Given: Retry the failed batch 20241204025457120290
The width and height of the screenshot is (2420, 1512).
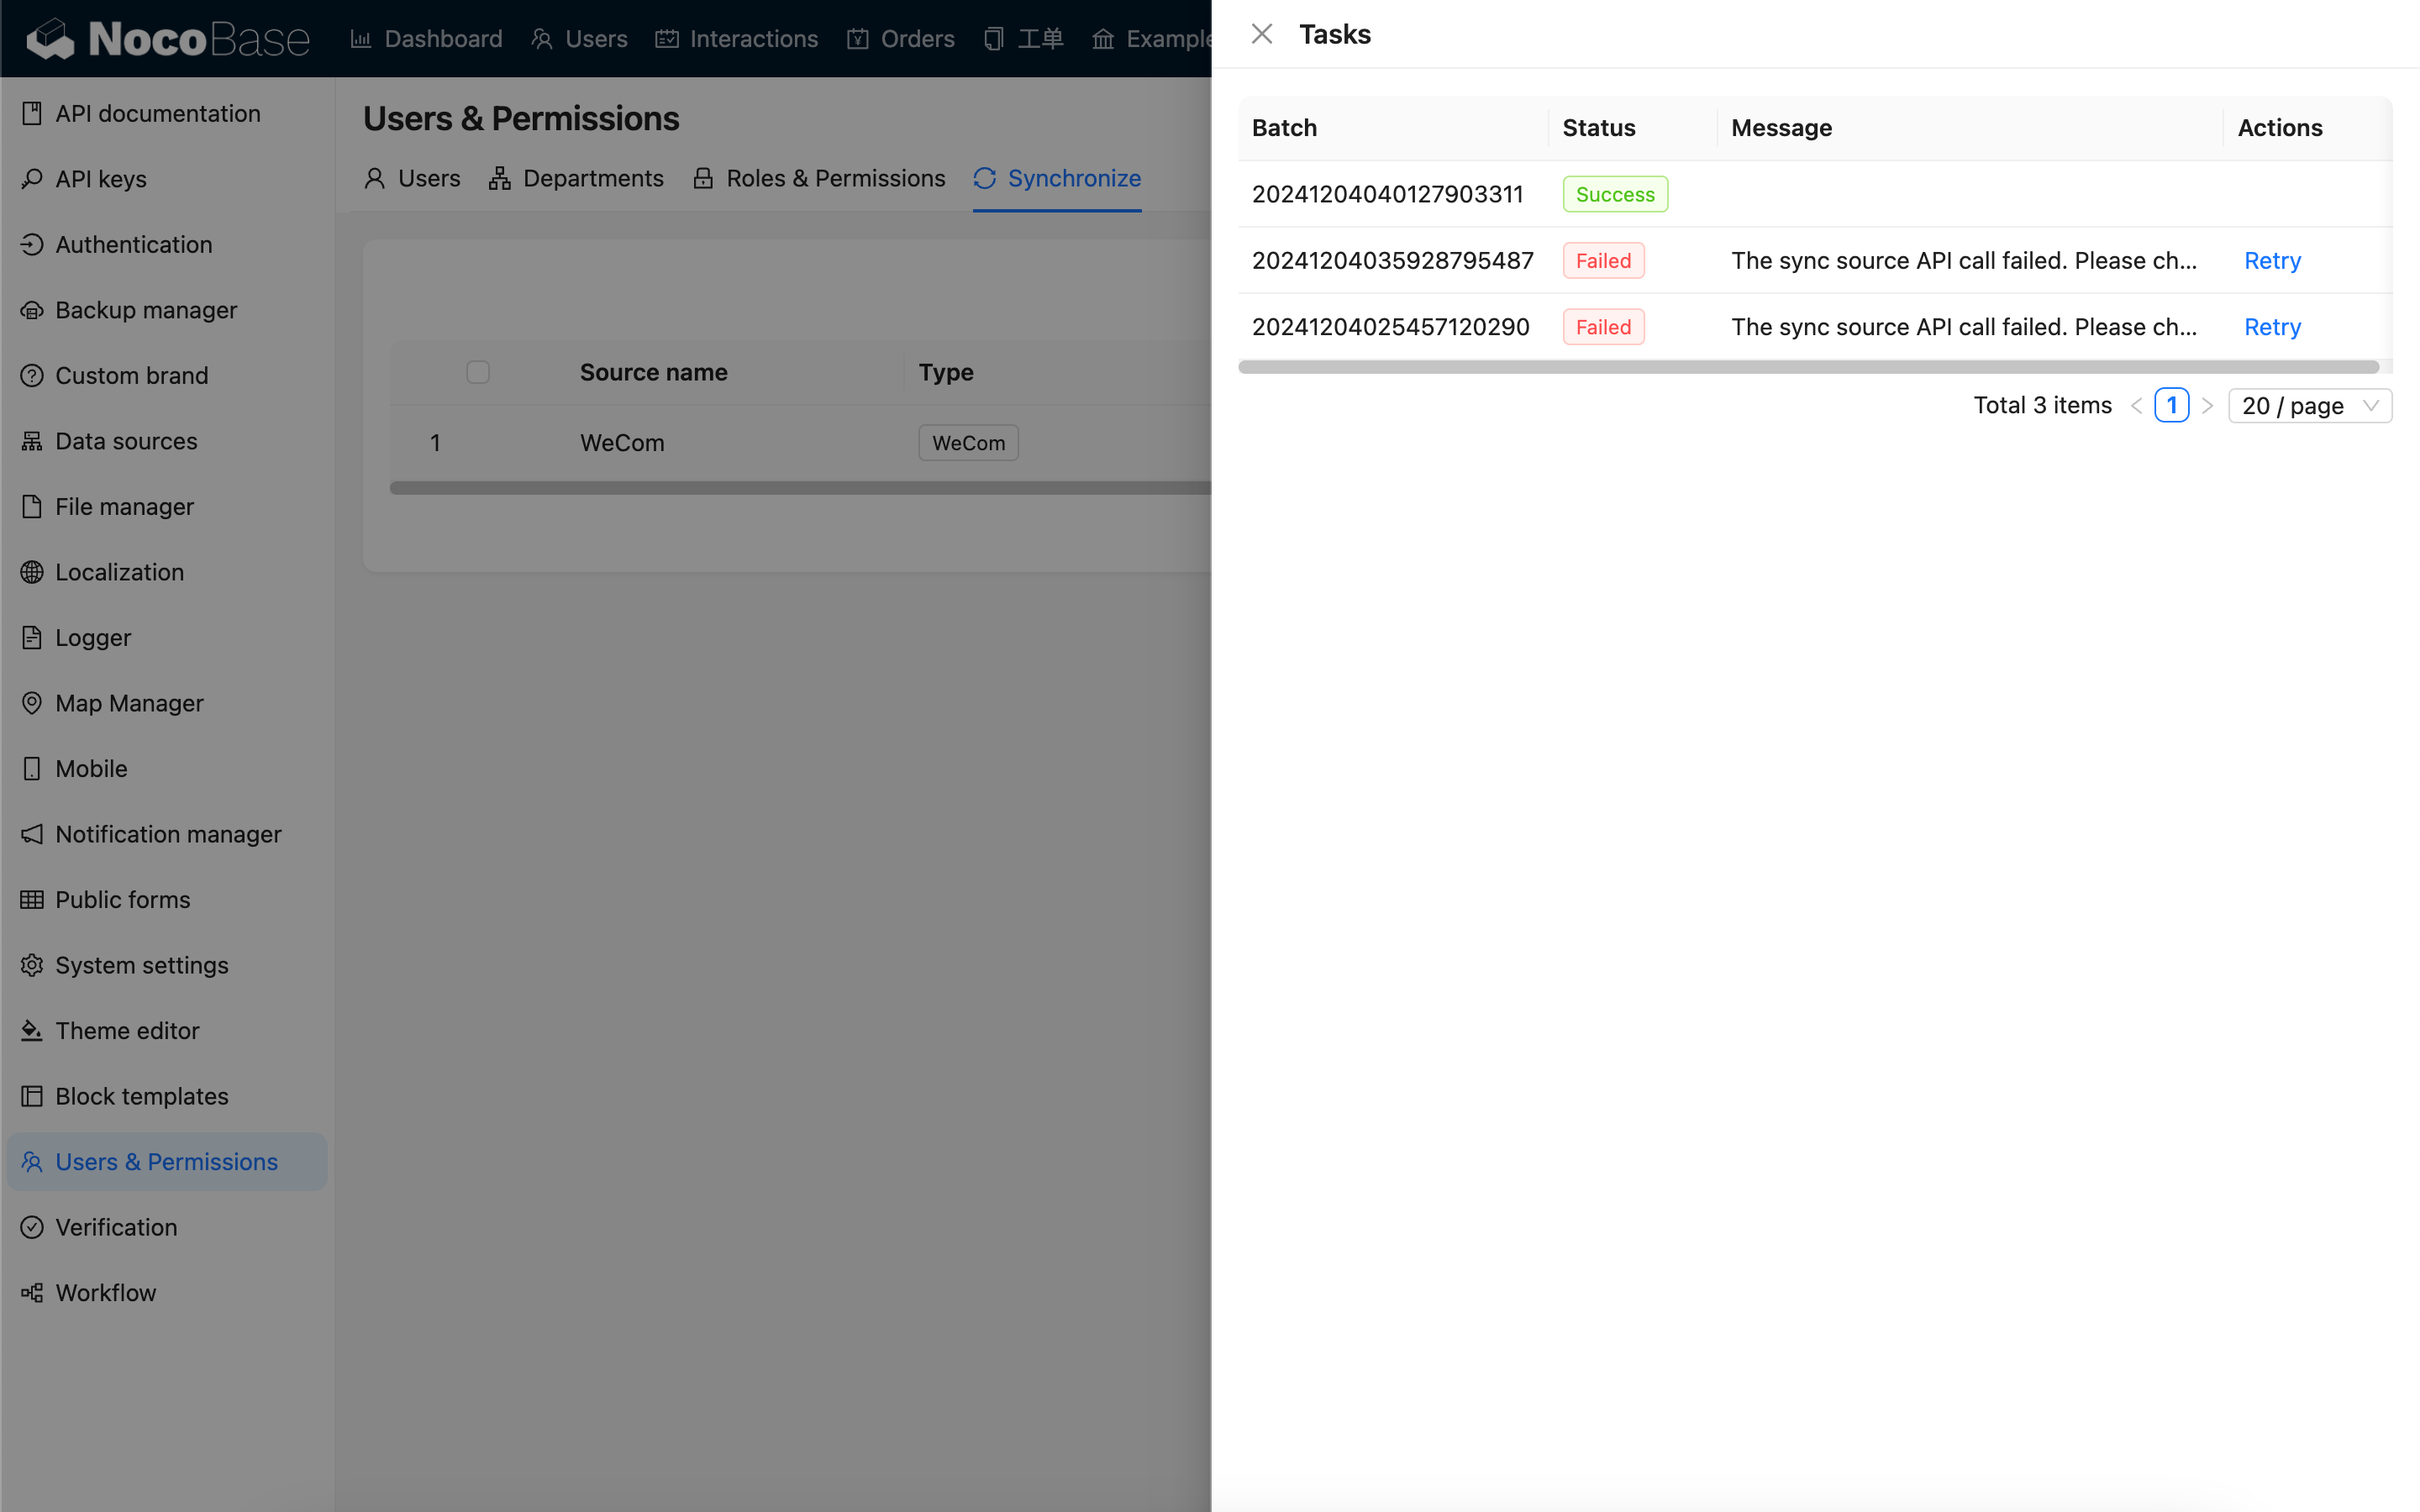Looking at the screenshot, I should [2272, 327].
